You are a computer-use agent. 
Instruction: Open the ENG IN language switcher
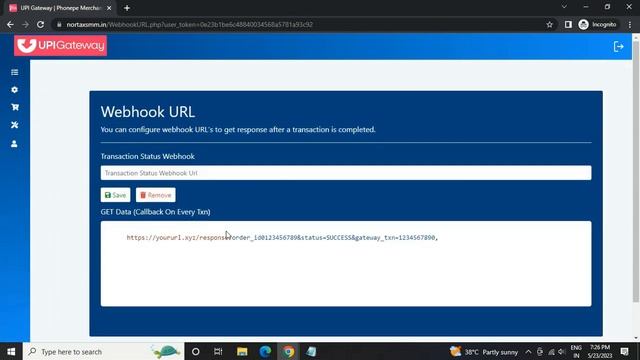pos(576,351)
